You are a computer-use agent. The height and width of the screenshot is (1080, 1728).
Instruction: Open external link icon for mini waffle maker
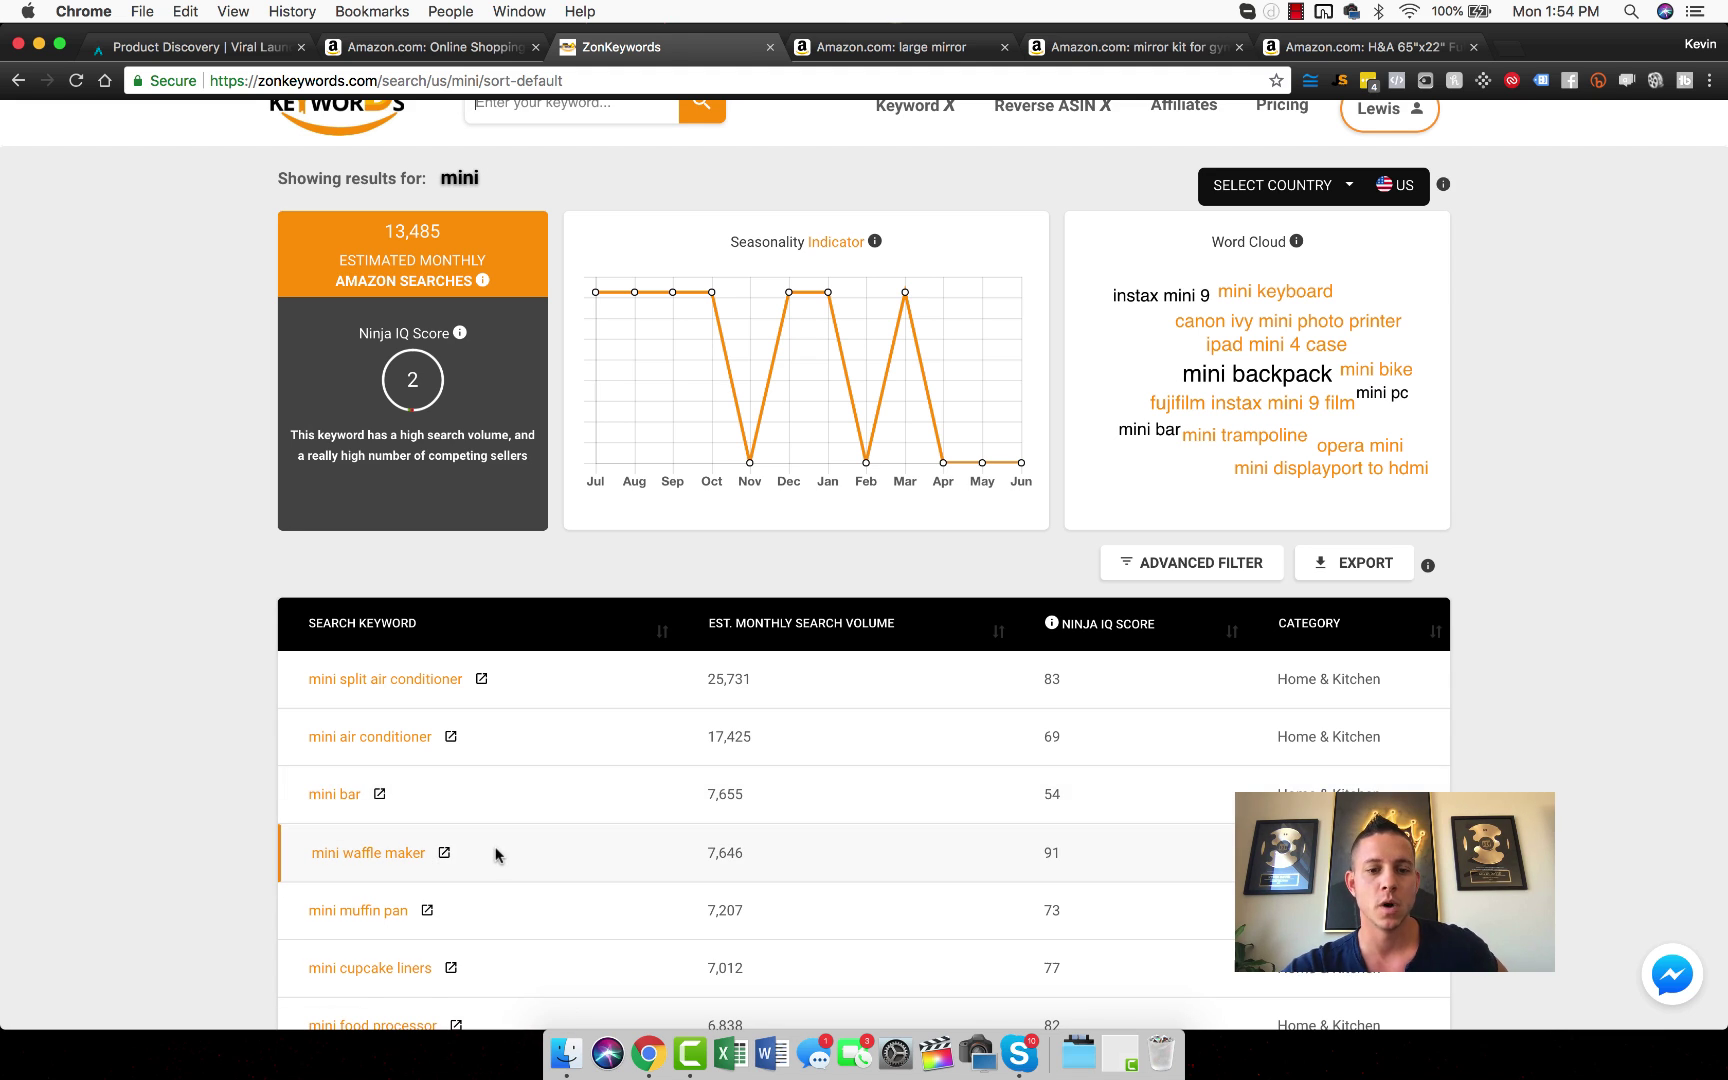(444, 852)
